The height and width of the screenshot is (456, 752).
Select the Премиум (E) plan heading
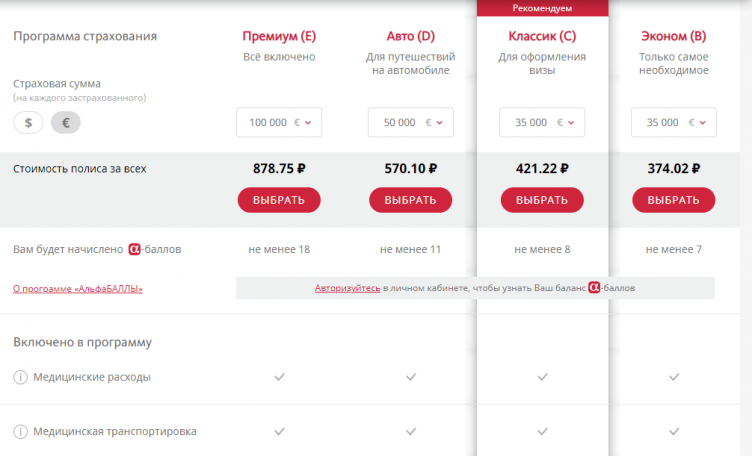279,37
